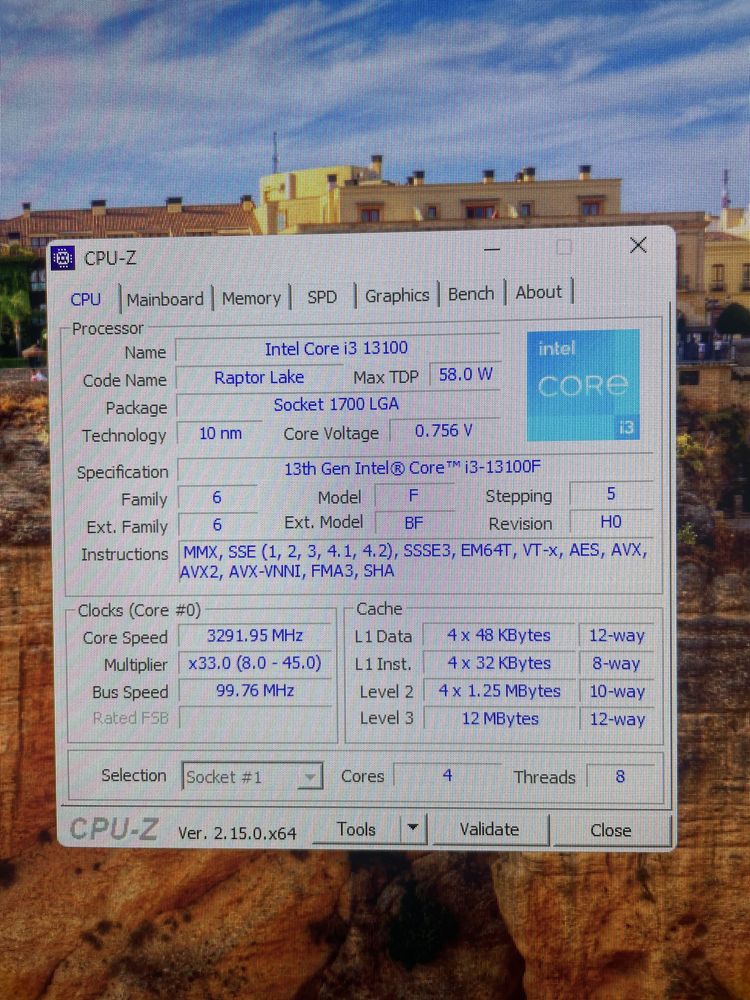Screen dimensions: 750x1000
Task: Click the version text 'Ver. 2.15.0.x64'
Action: tap(237, 833)
